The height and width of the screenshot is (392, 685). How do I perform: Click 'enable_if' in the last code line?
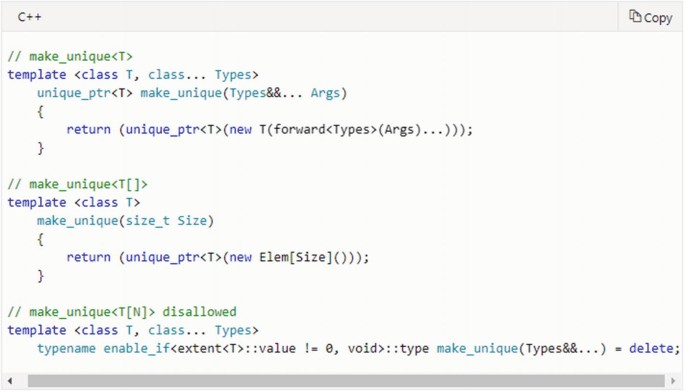pos(137,349)
